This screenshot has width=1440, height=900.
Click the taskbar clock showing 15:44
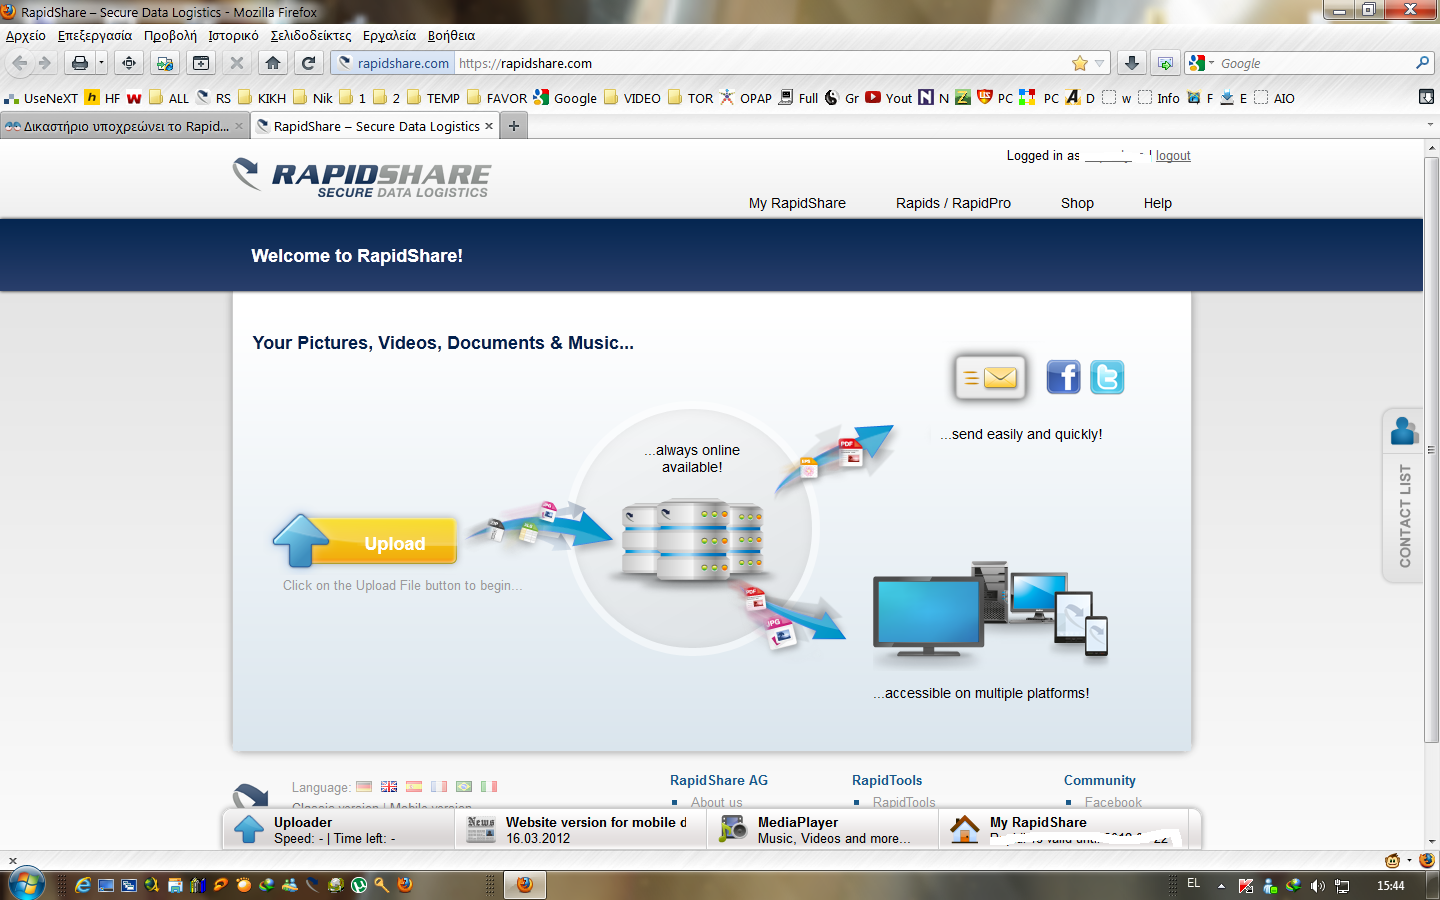(1390, 886)
